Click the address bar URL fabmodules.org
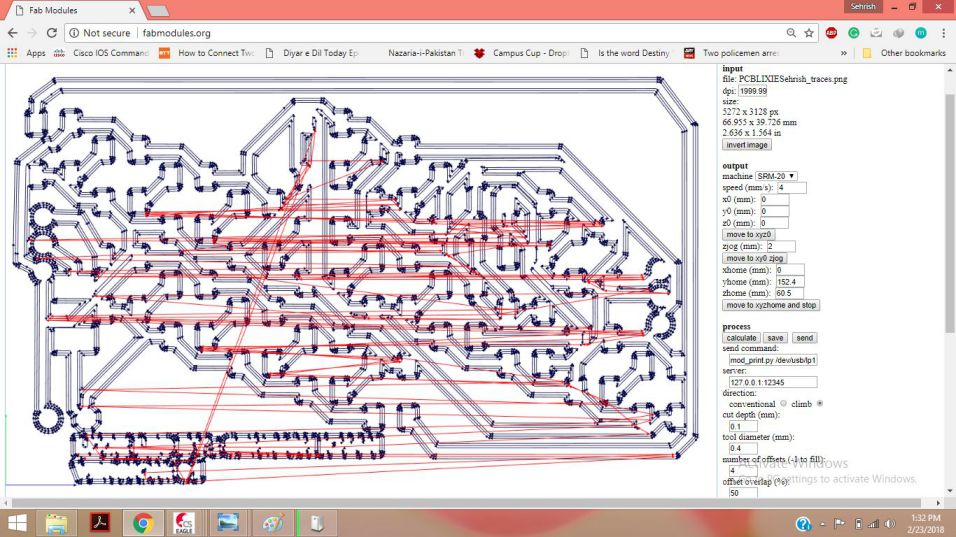This screenshot has height=537, width=956. tap(177, 33)
